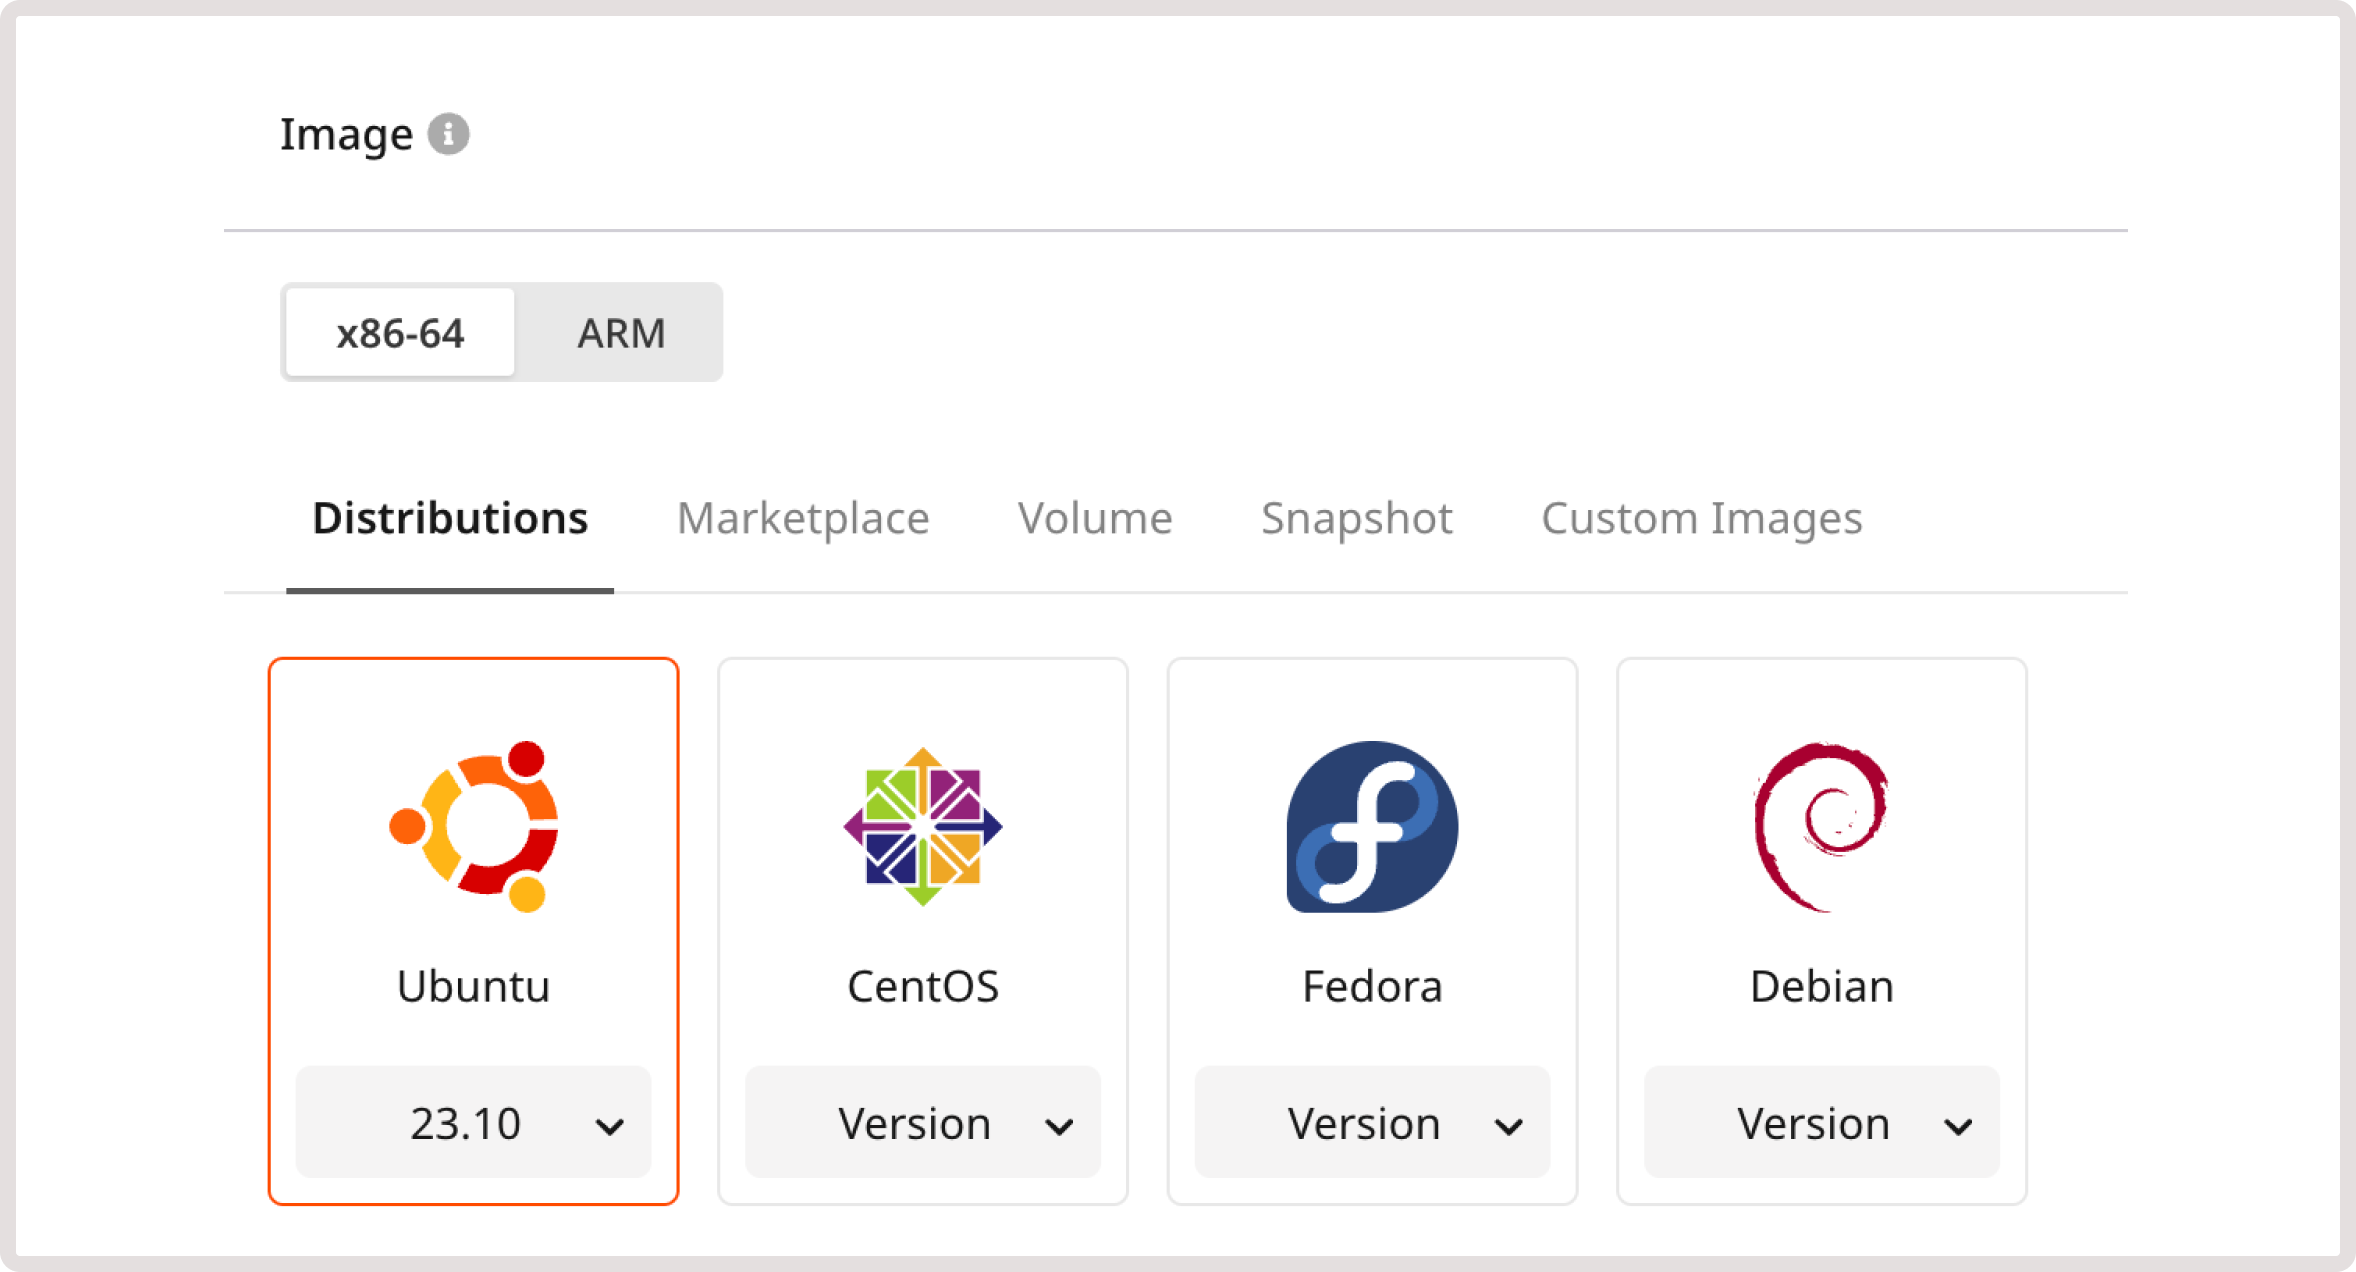
Task: Switch to the Marketplace tab
Action: pos(802,518)
